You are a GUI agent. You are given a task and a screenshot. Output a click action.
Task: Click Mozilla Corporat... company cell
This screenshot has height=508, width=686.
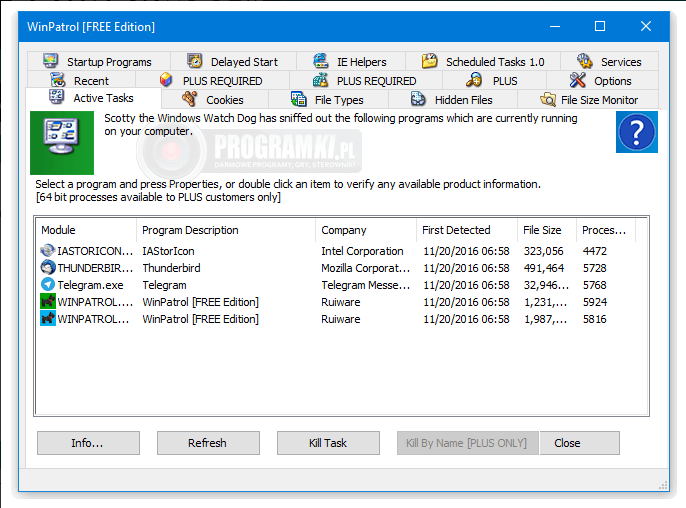[x=365, y=268]
